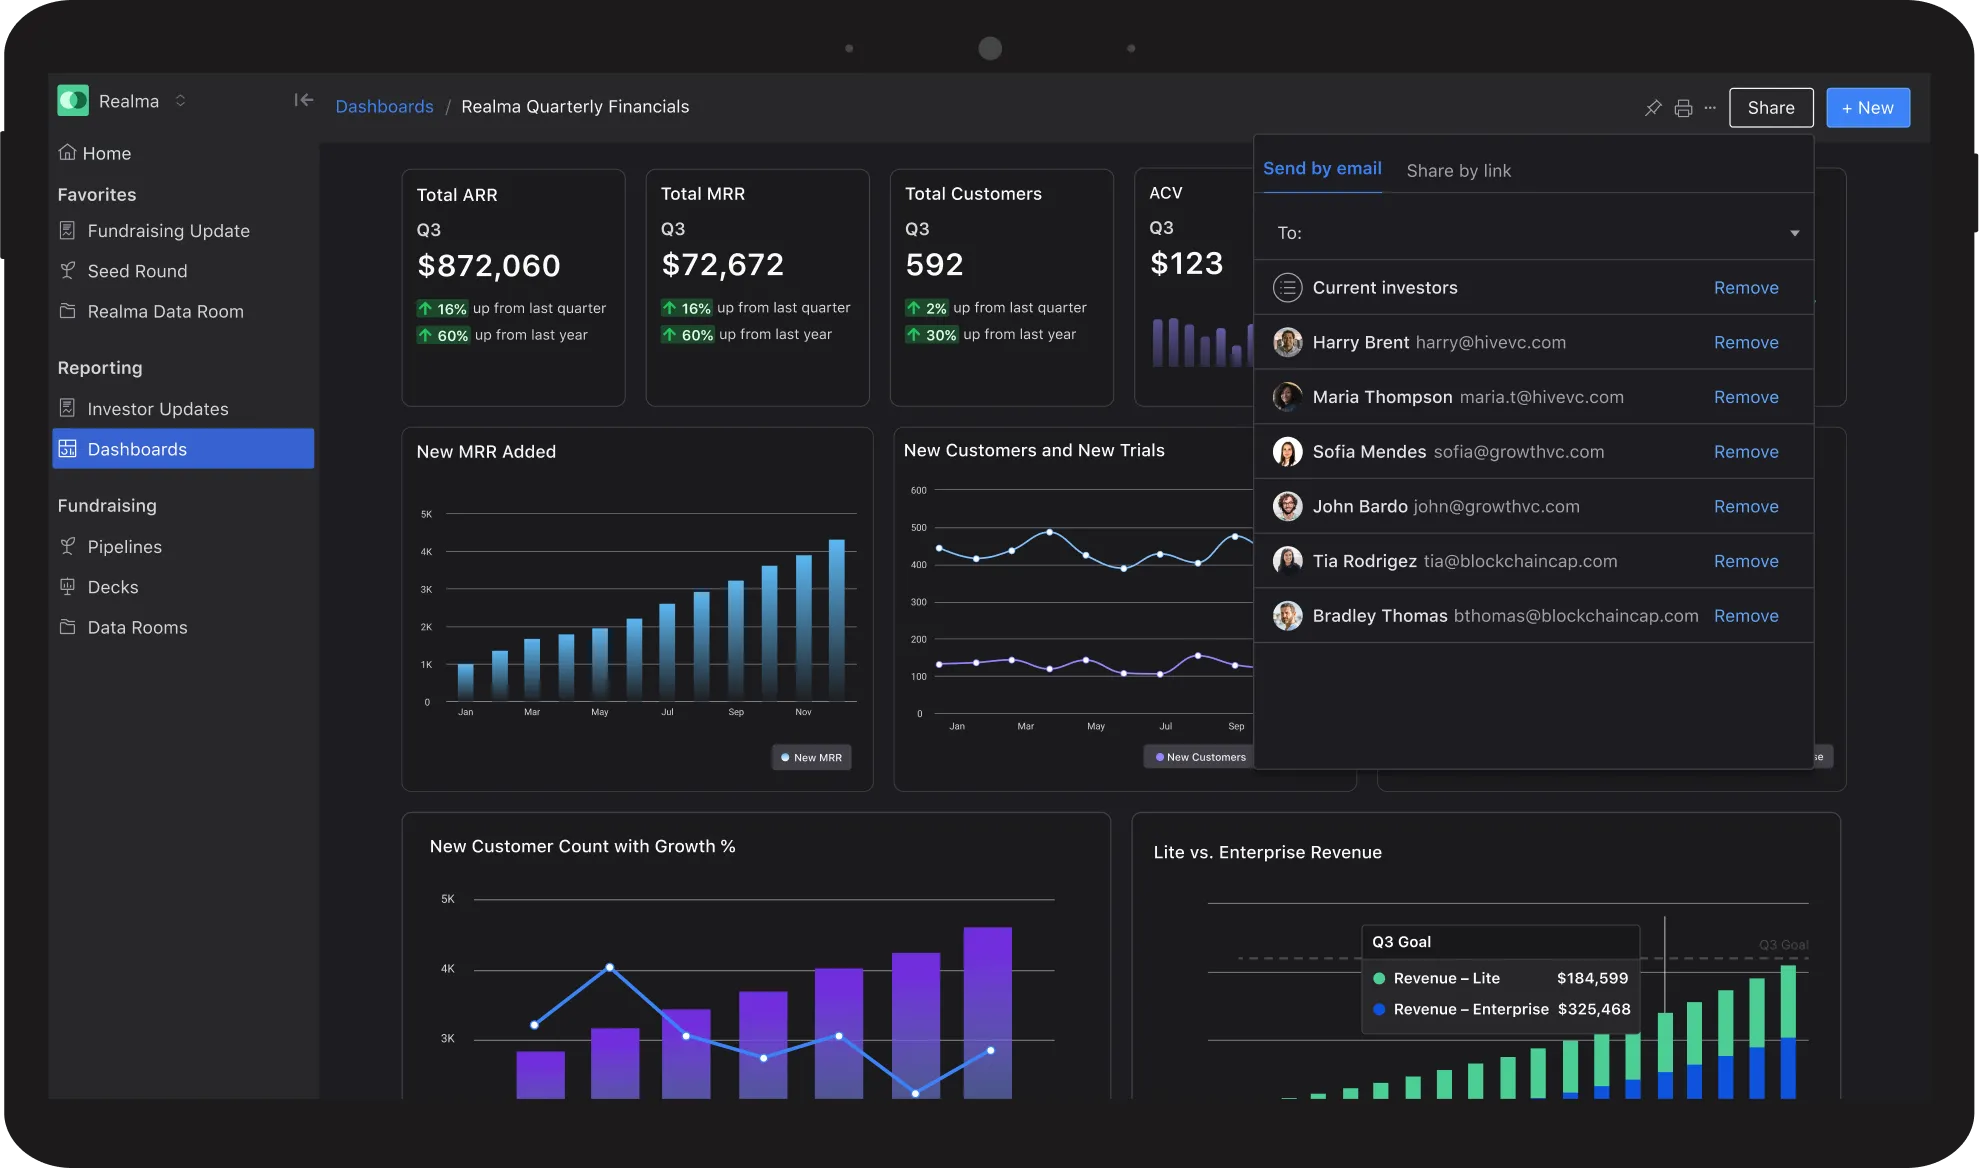Open Decks in the Fundraising section

click(112, 587)
